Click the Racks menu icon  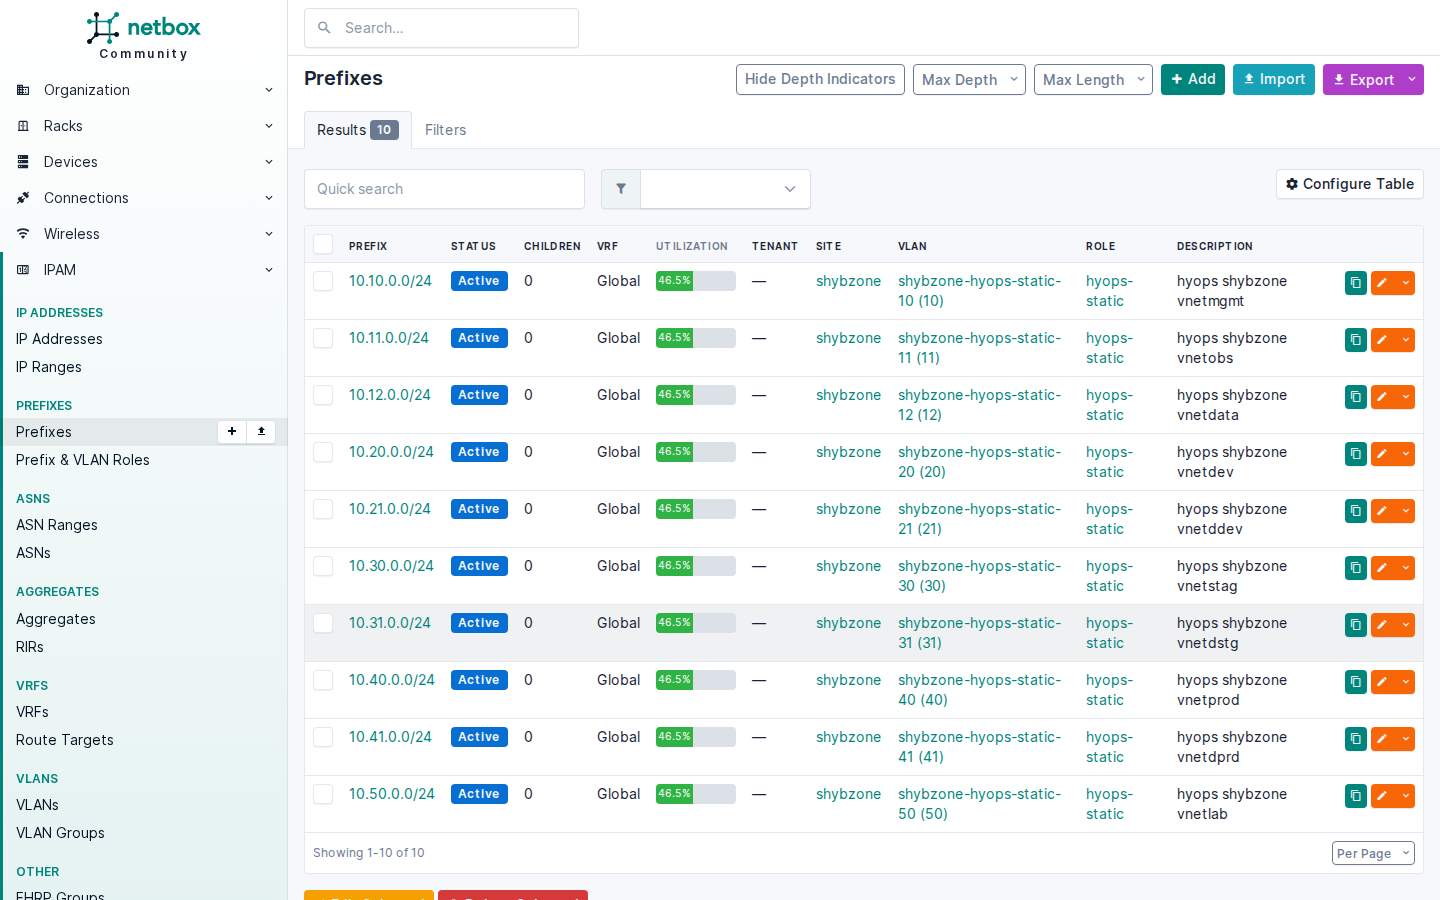[x=23, y=126]
